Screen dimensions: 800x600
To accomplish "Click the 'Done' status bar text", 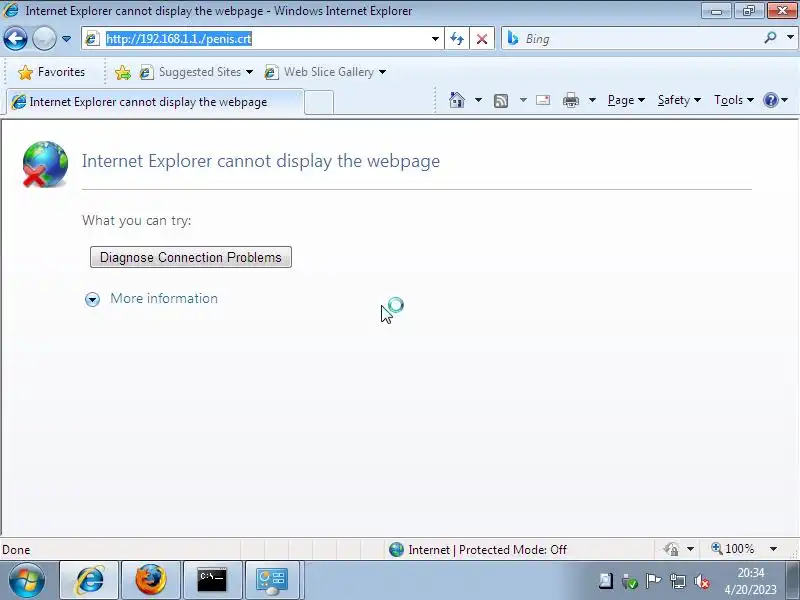I will pyautogui.click(x=16, y=550).
